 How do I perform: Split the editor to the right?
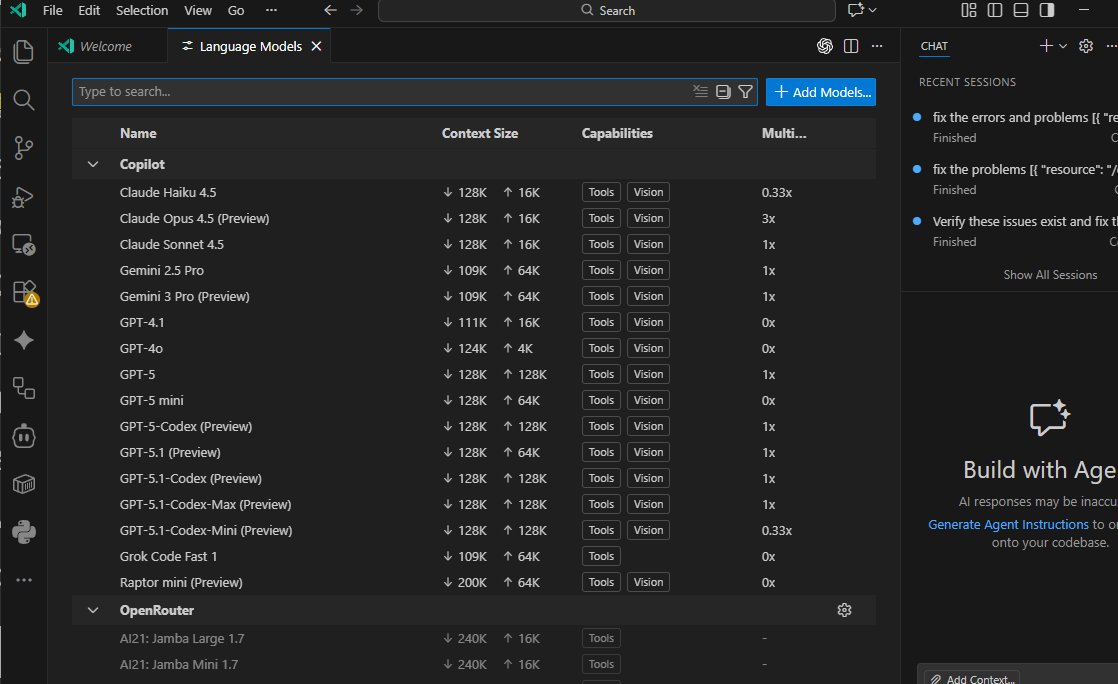pyautogui.click(x=851, y=46)
